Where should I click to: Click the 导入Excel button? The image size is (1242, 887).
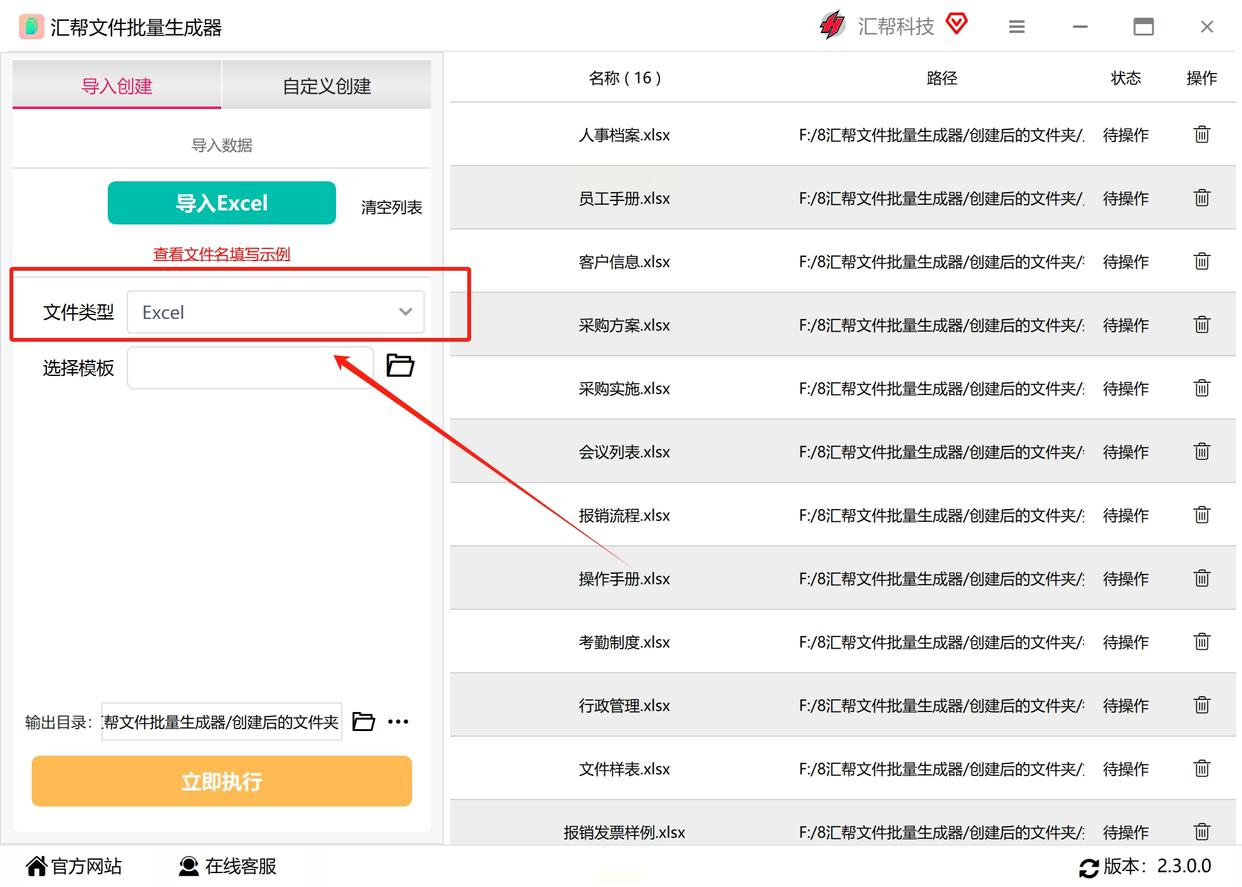[222, 203]
